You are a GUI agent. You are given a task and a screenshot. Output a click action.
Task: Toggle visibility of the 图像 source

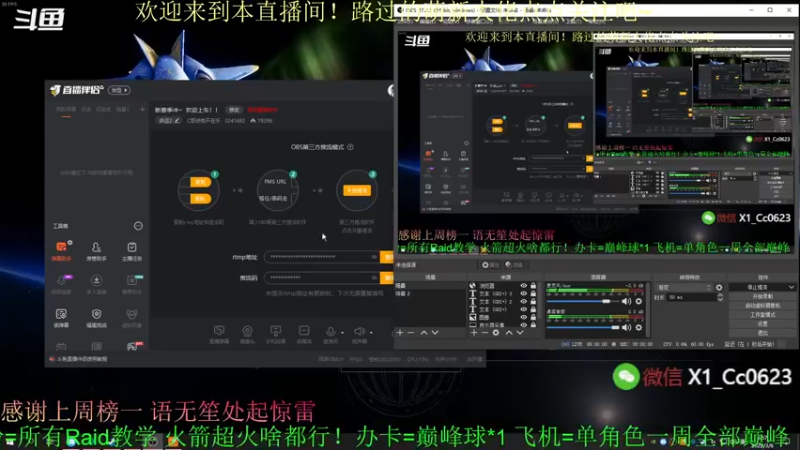pyautogui.click(x=523, y=317)
